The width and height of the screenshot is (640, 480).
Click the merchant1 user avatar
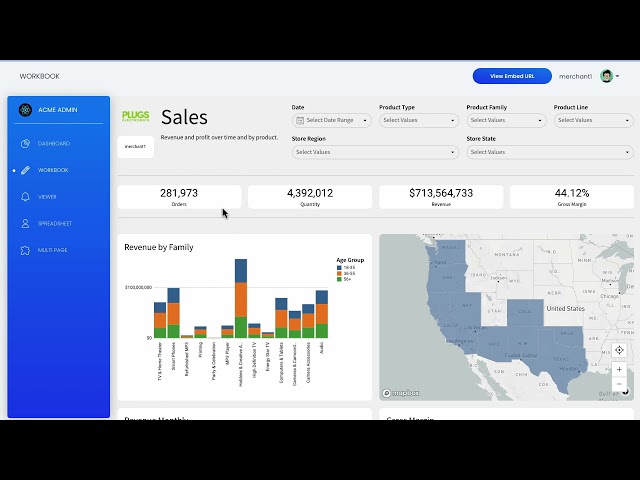click(607, 76)
